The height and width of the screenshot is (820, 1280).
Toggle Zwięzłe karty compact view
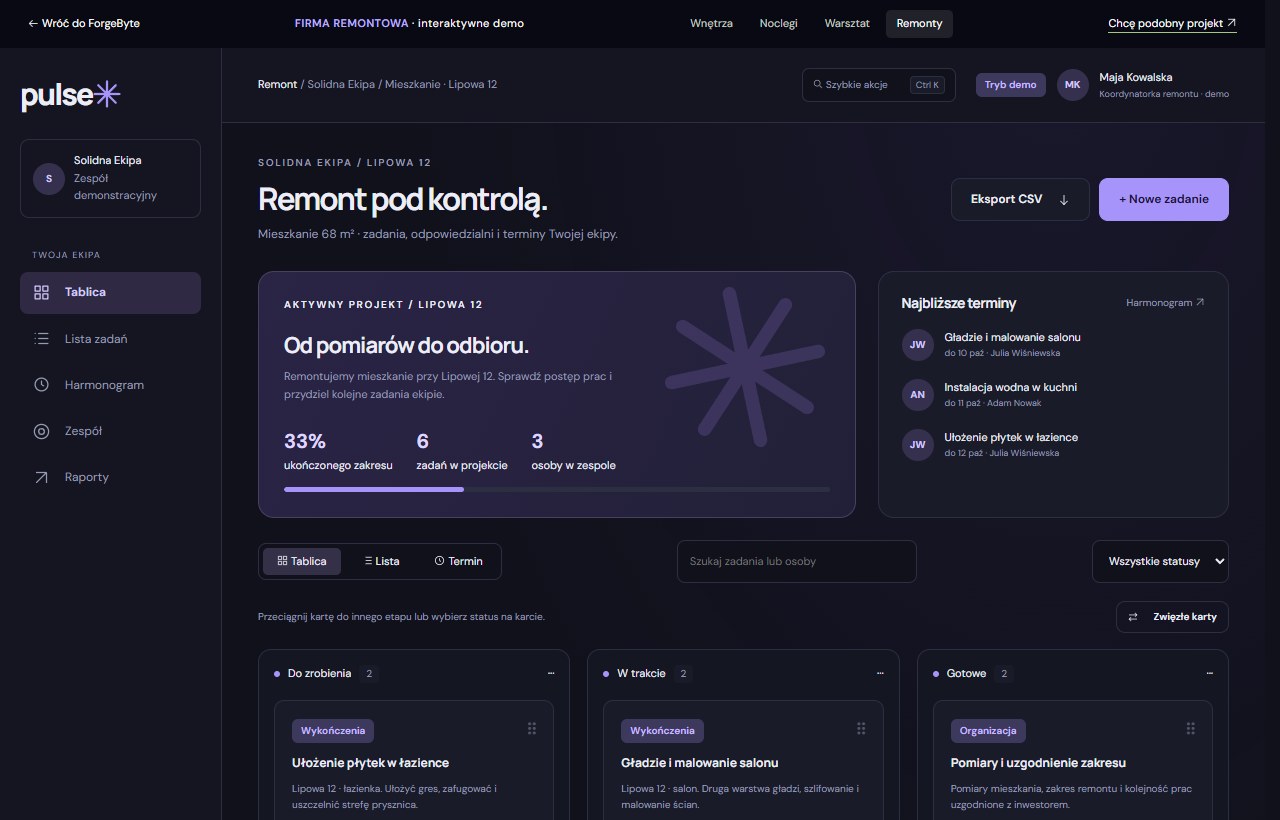pyautogui.click(x=1172, y=617)
